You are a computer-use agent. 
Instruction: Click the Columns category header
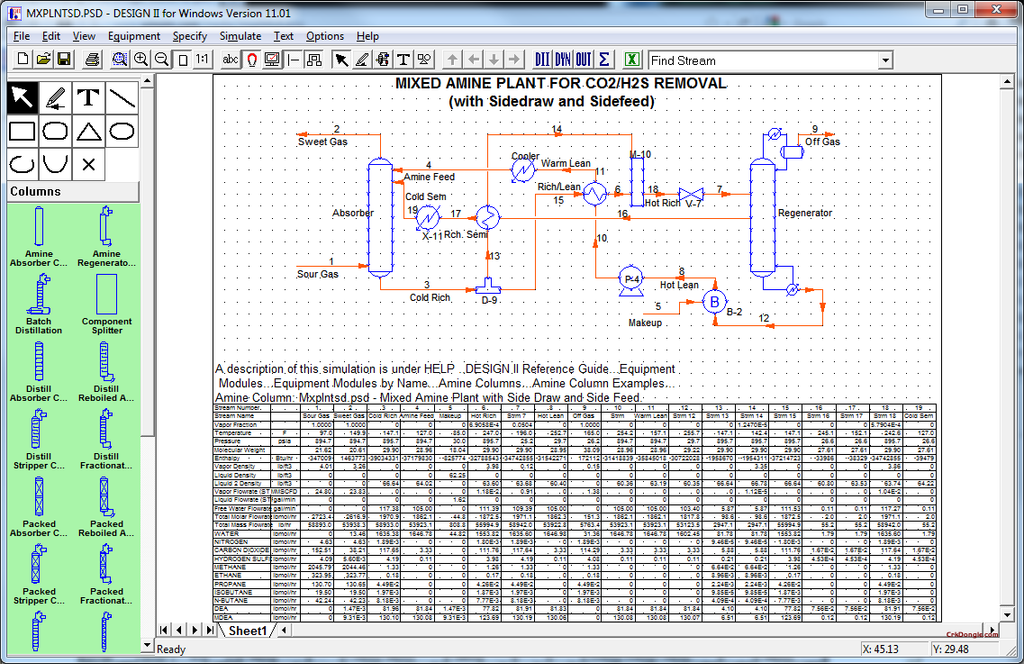[x=73, y=191]
